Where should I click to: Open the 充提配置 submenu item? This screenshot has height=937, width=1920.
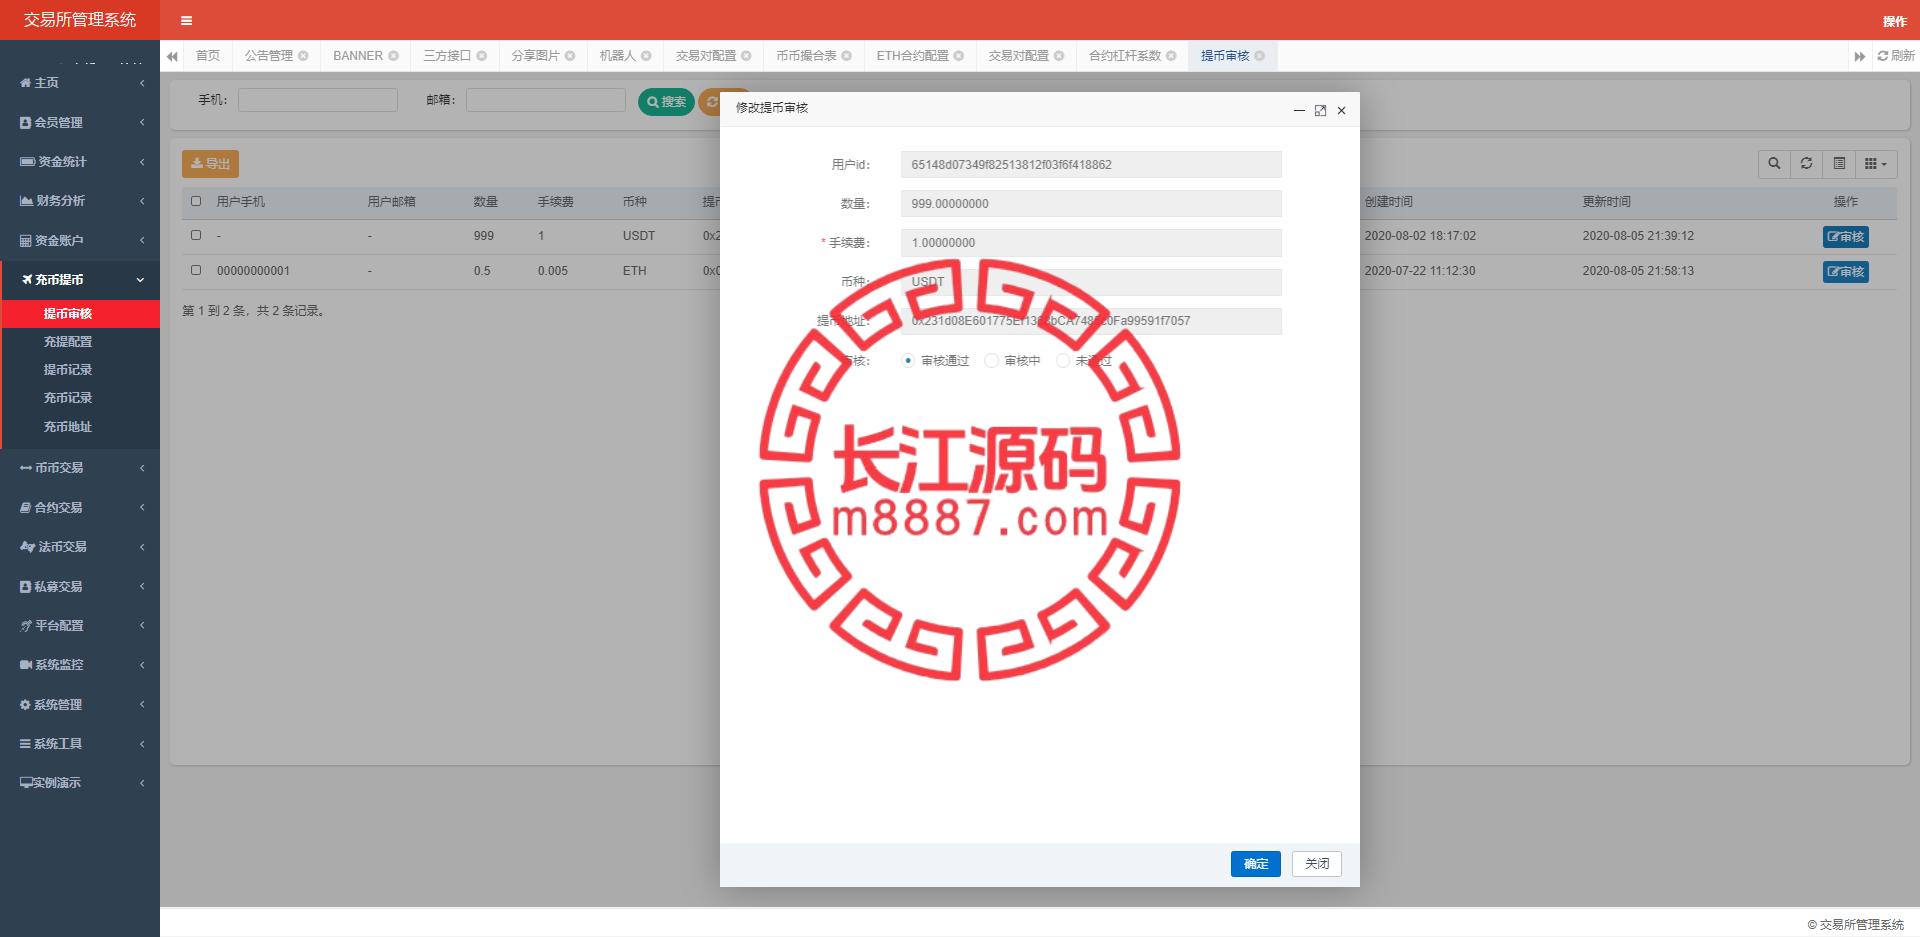(80, 342)
